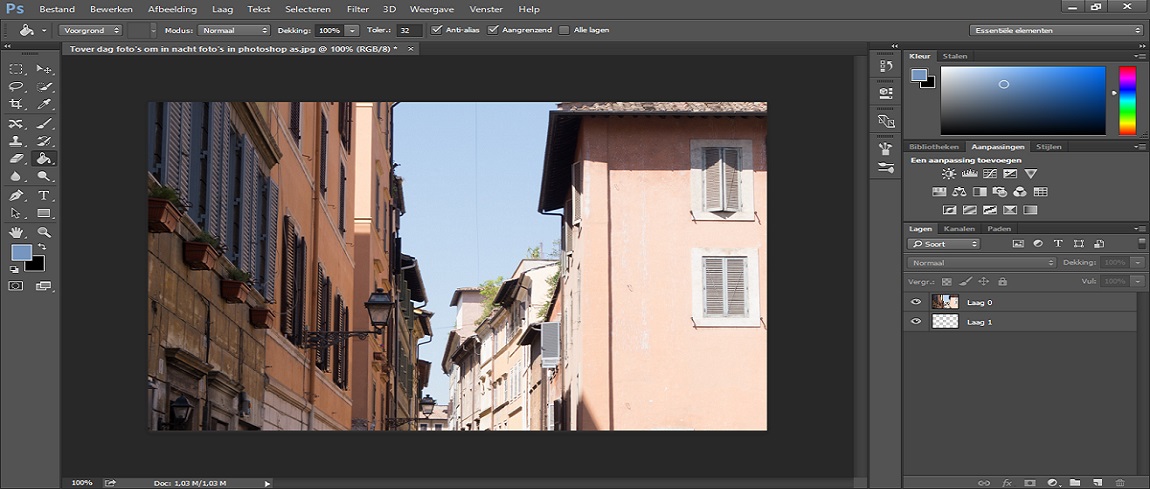Viewport: 1150px width, 489px height.
Task: Select the Lasso tool
Action: coord(16,87)
